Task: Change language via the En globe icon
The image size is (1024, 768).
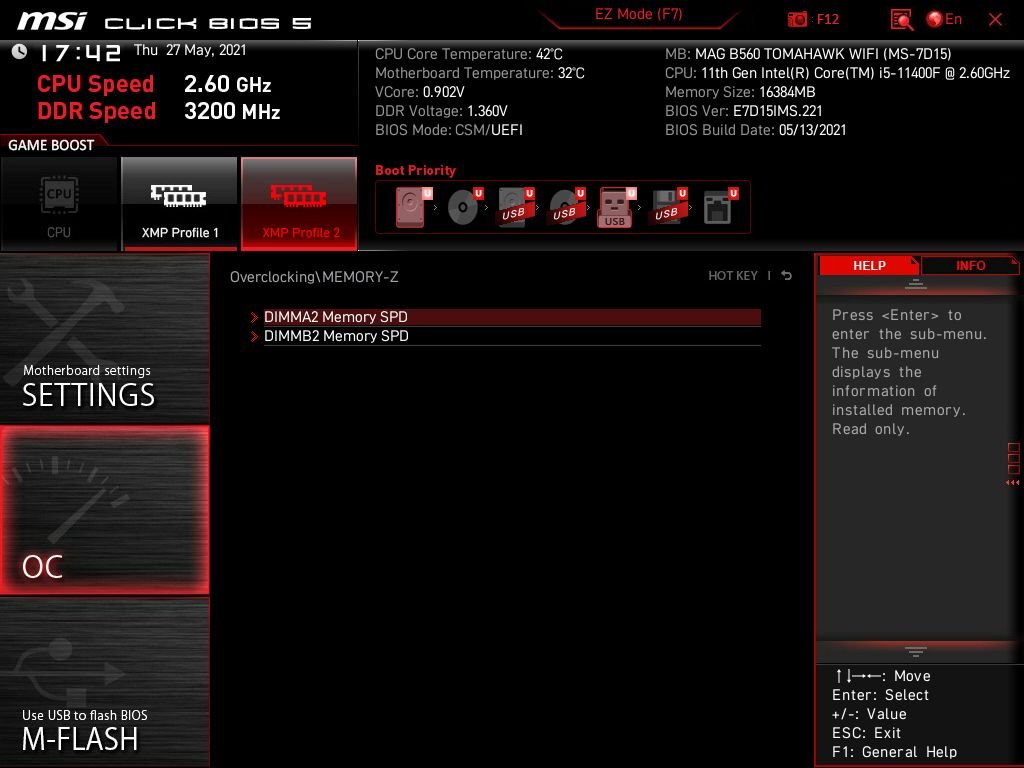Action: click(944, 19)
